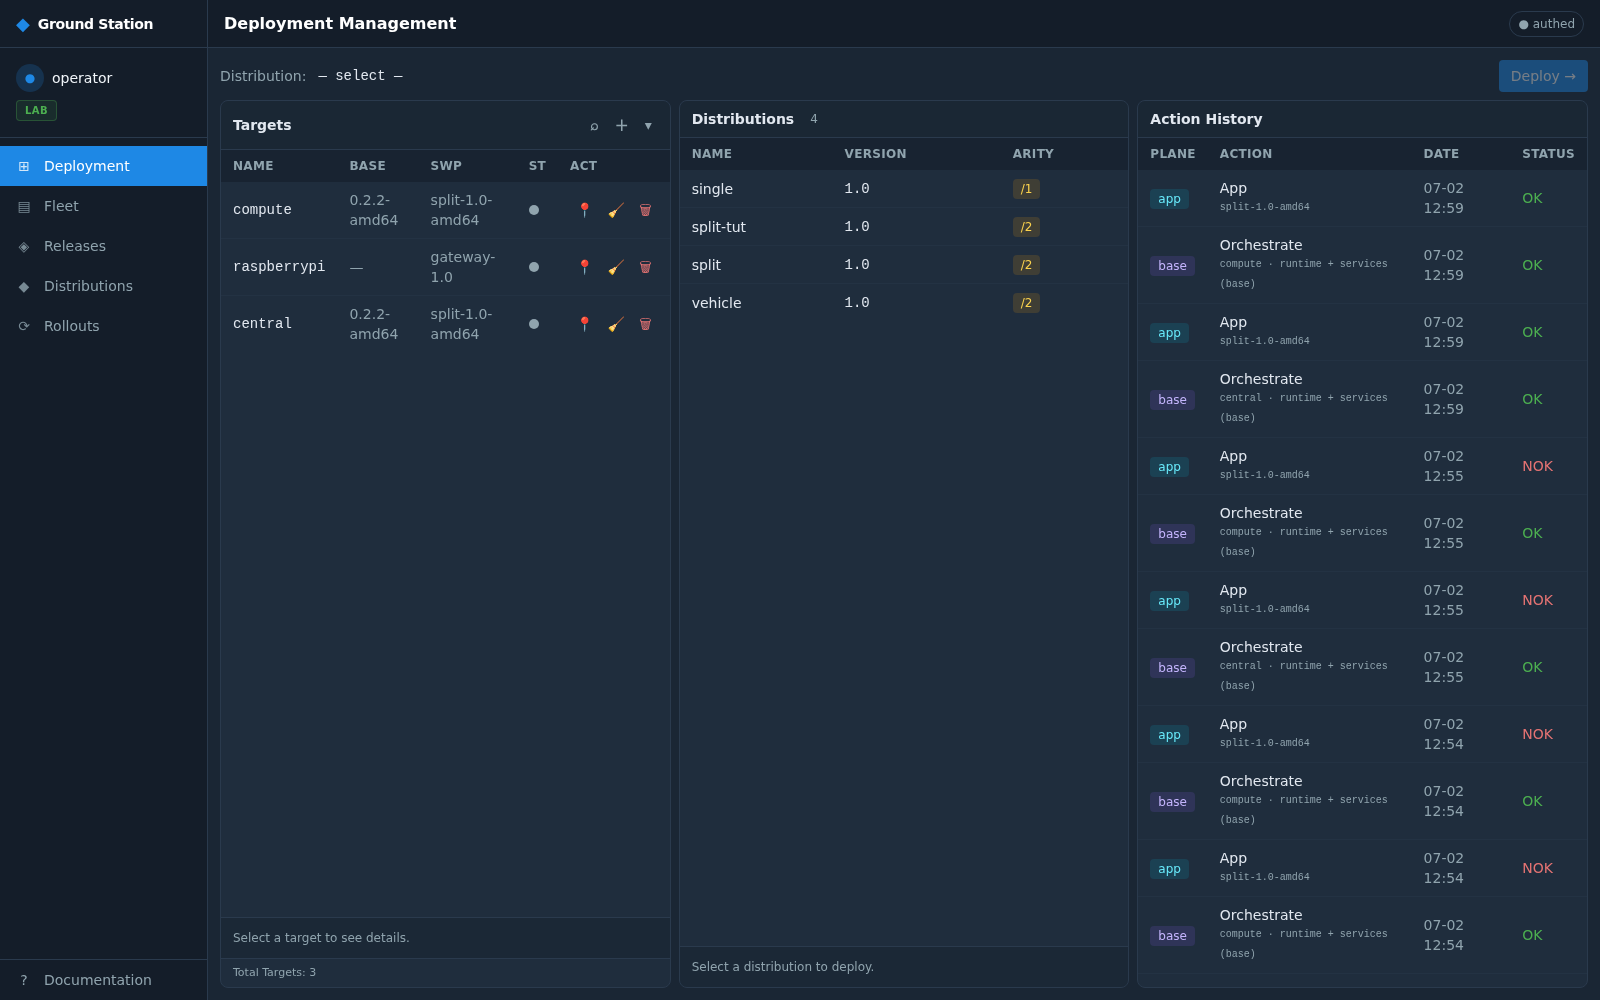Screen dimensions: 1600x1000
Task: Click the broom icon for raspberrypi
Action: click(x=616, y=267)
